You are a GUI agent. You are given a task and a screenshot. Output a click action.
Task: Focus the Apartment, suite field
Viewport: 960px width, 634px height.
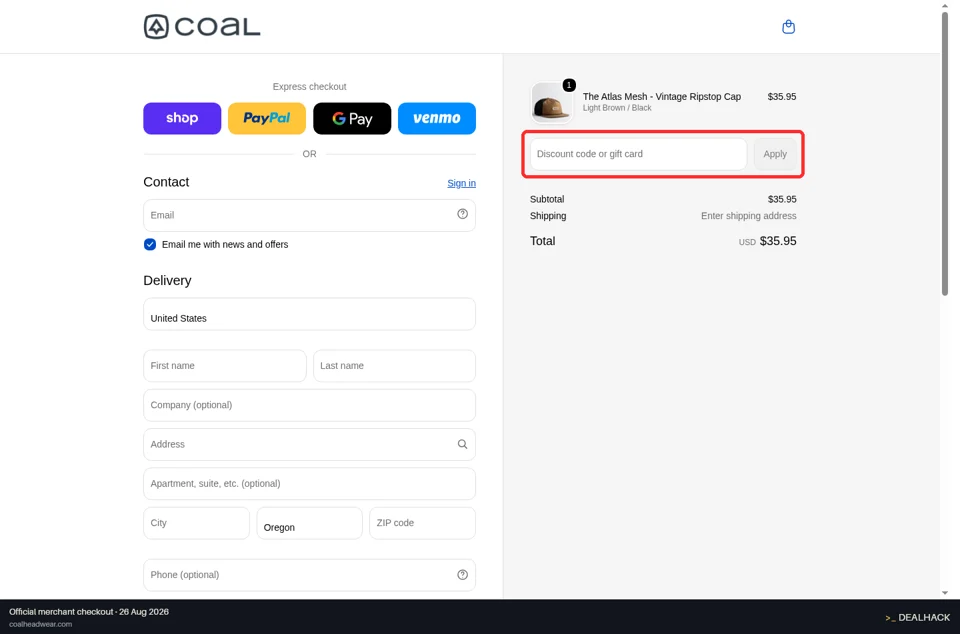tap(309, 483)
